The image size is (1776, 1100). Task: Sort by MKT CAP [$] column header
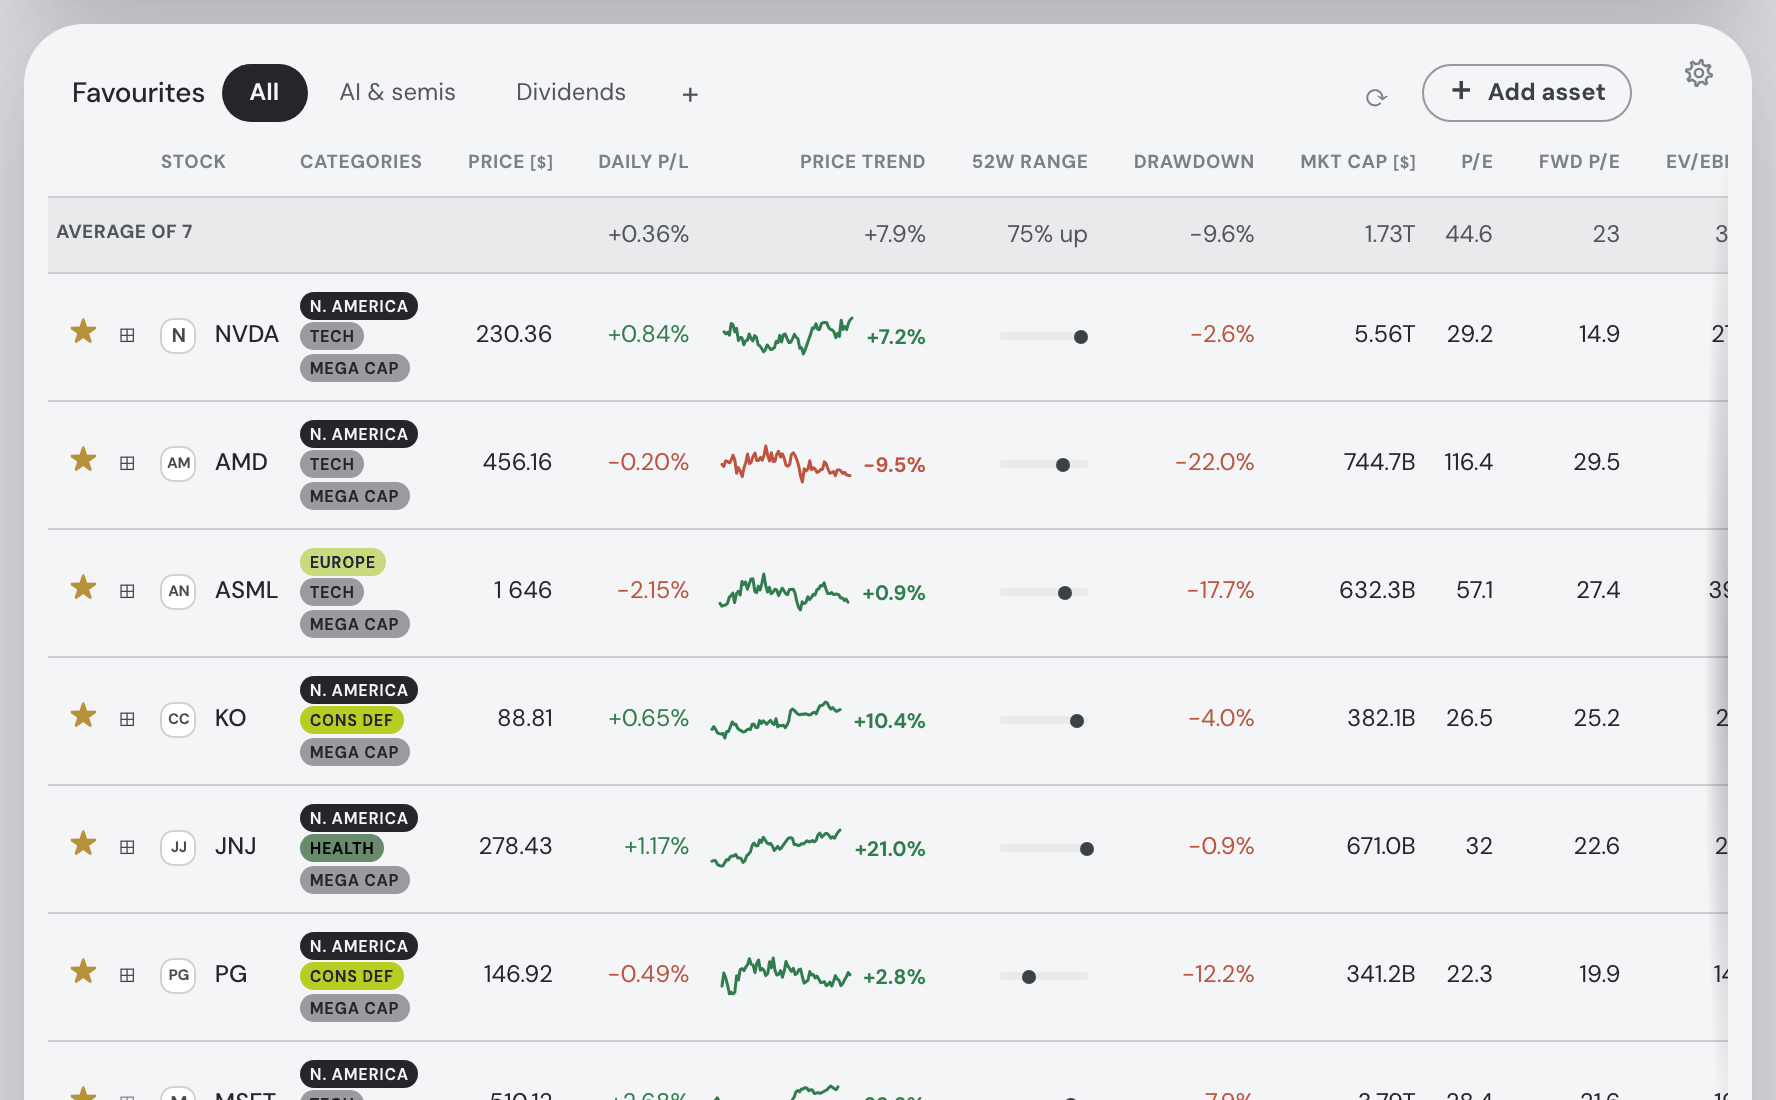1357,162
